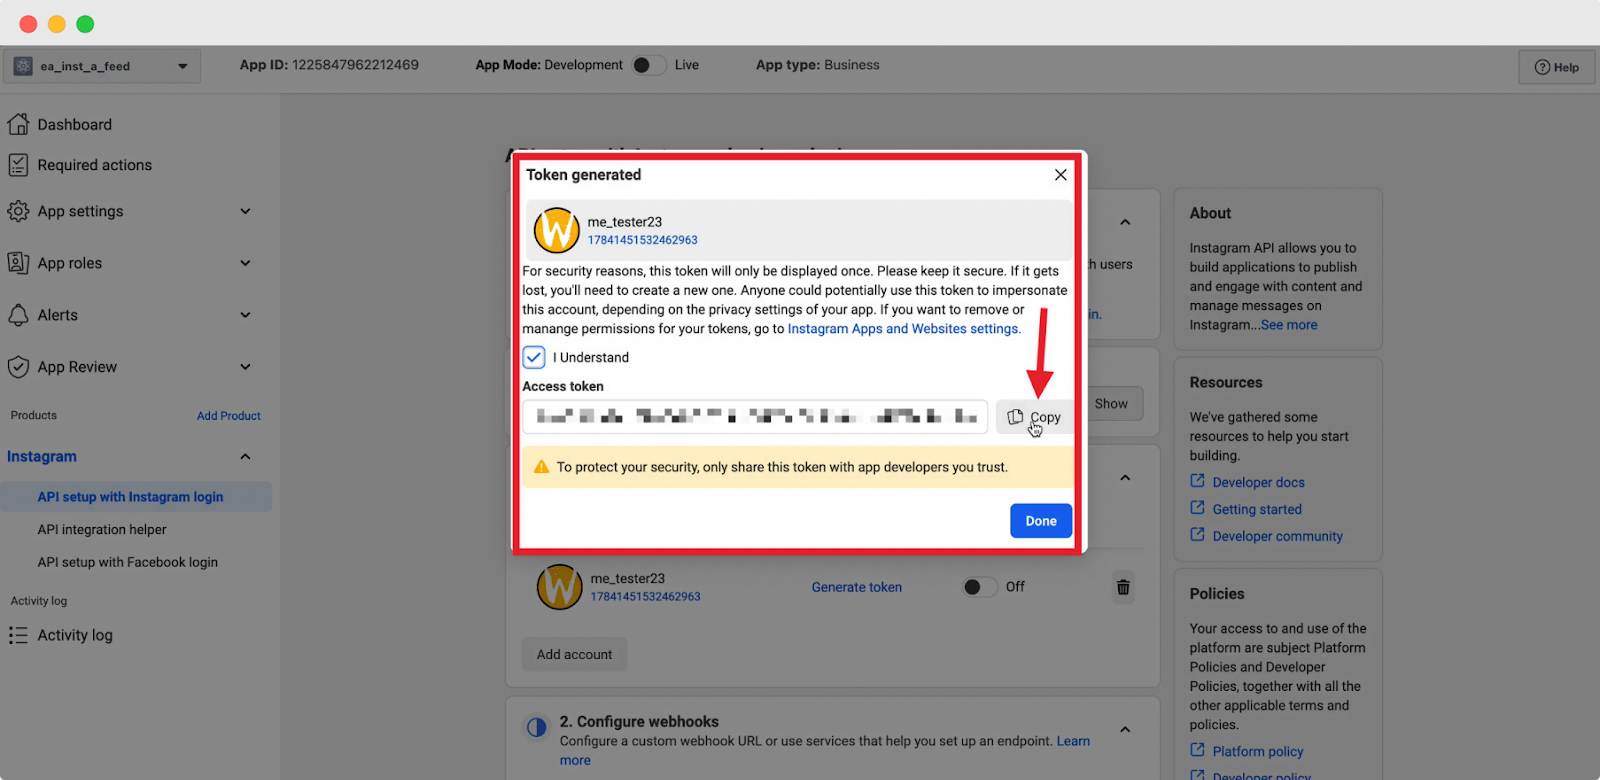The height and width of the screenshot is (780, 1600).
Task: Open the Developer docs link
Action: click(x=1259, y=482)
